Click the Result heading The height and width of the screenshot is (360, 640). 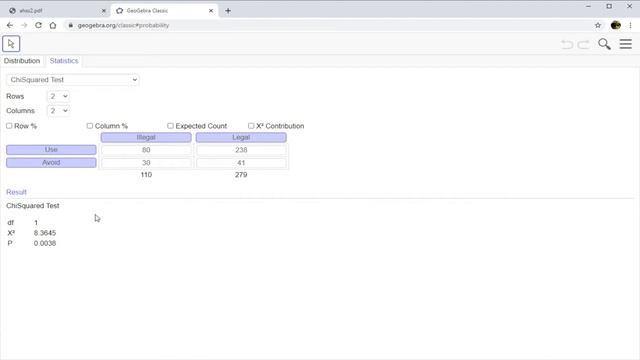tap(16, 192)
